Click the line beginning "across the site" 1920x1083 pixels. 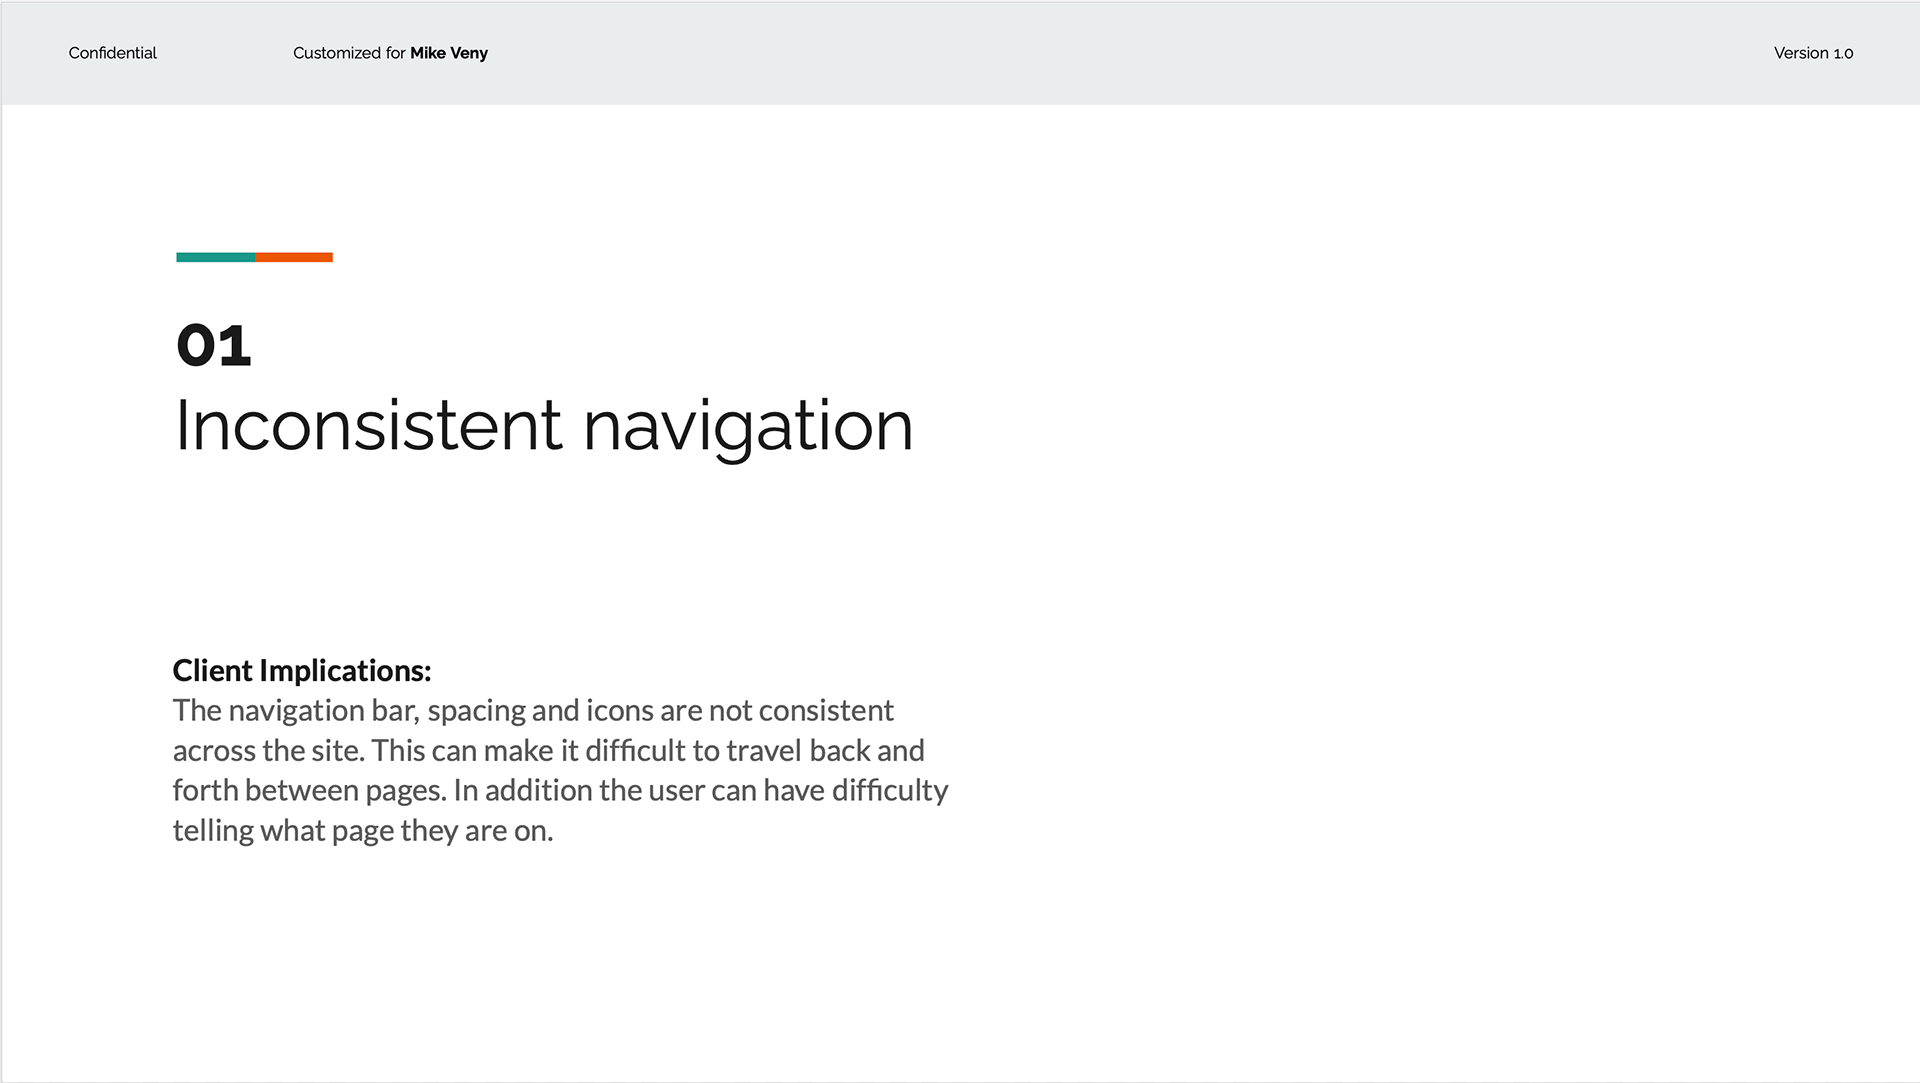click(x=548, y=751)
